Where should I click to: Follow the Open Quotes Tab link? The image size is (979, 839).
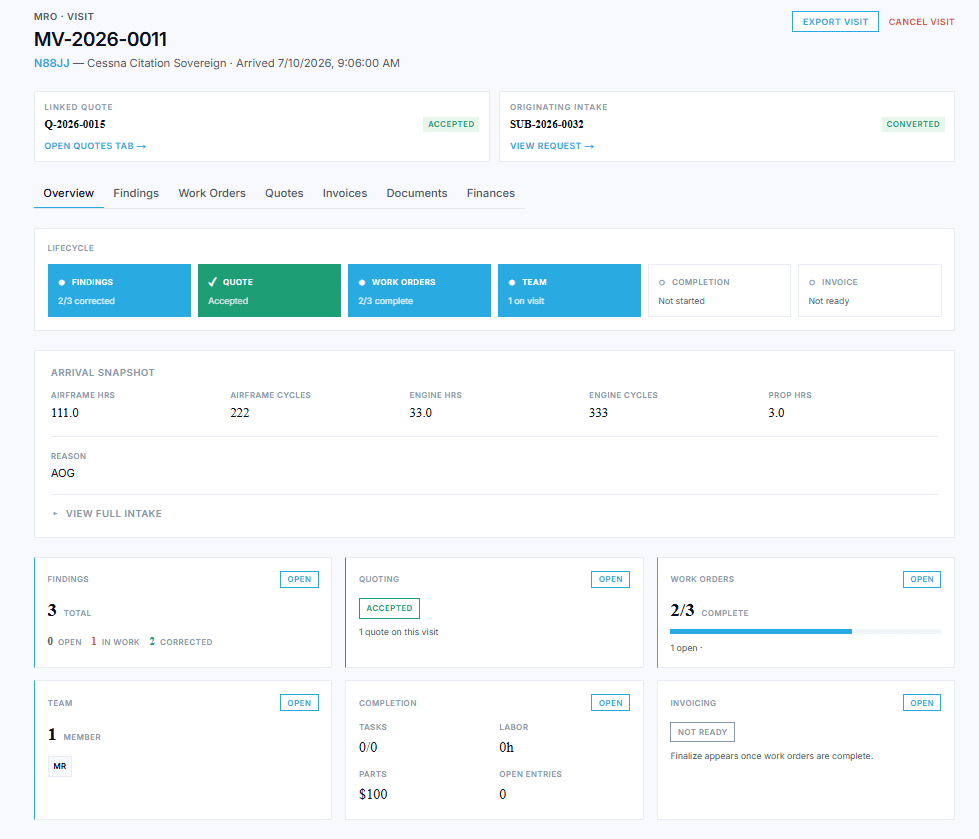(95, 146)
